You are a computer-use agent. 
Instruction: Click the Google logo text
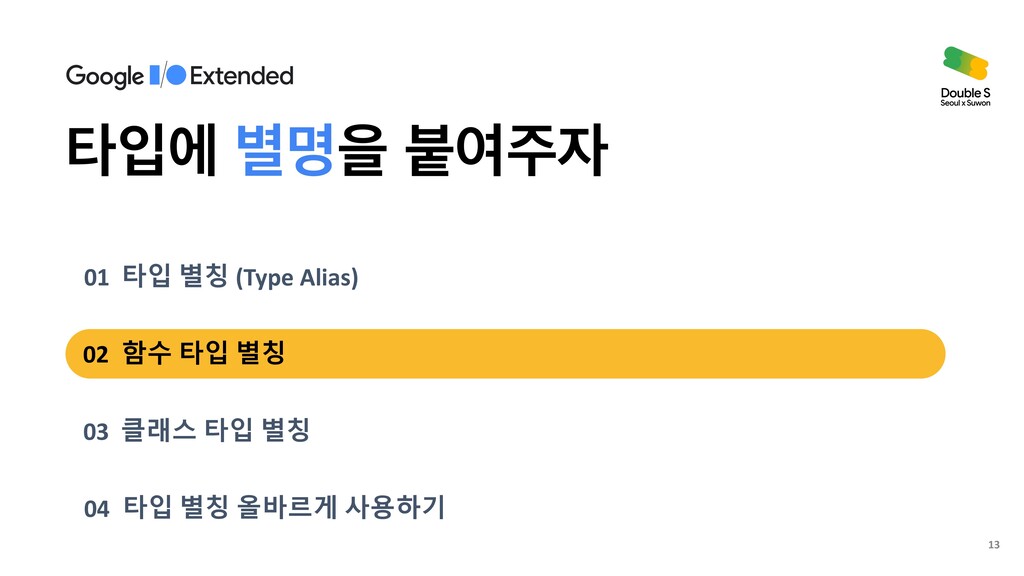(104, 76)
